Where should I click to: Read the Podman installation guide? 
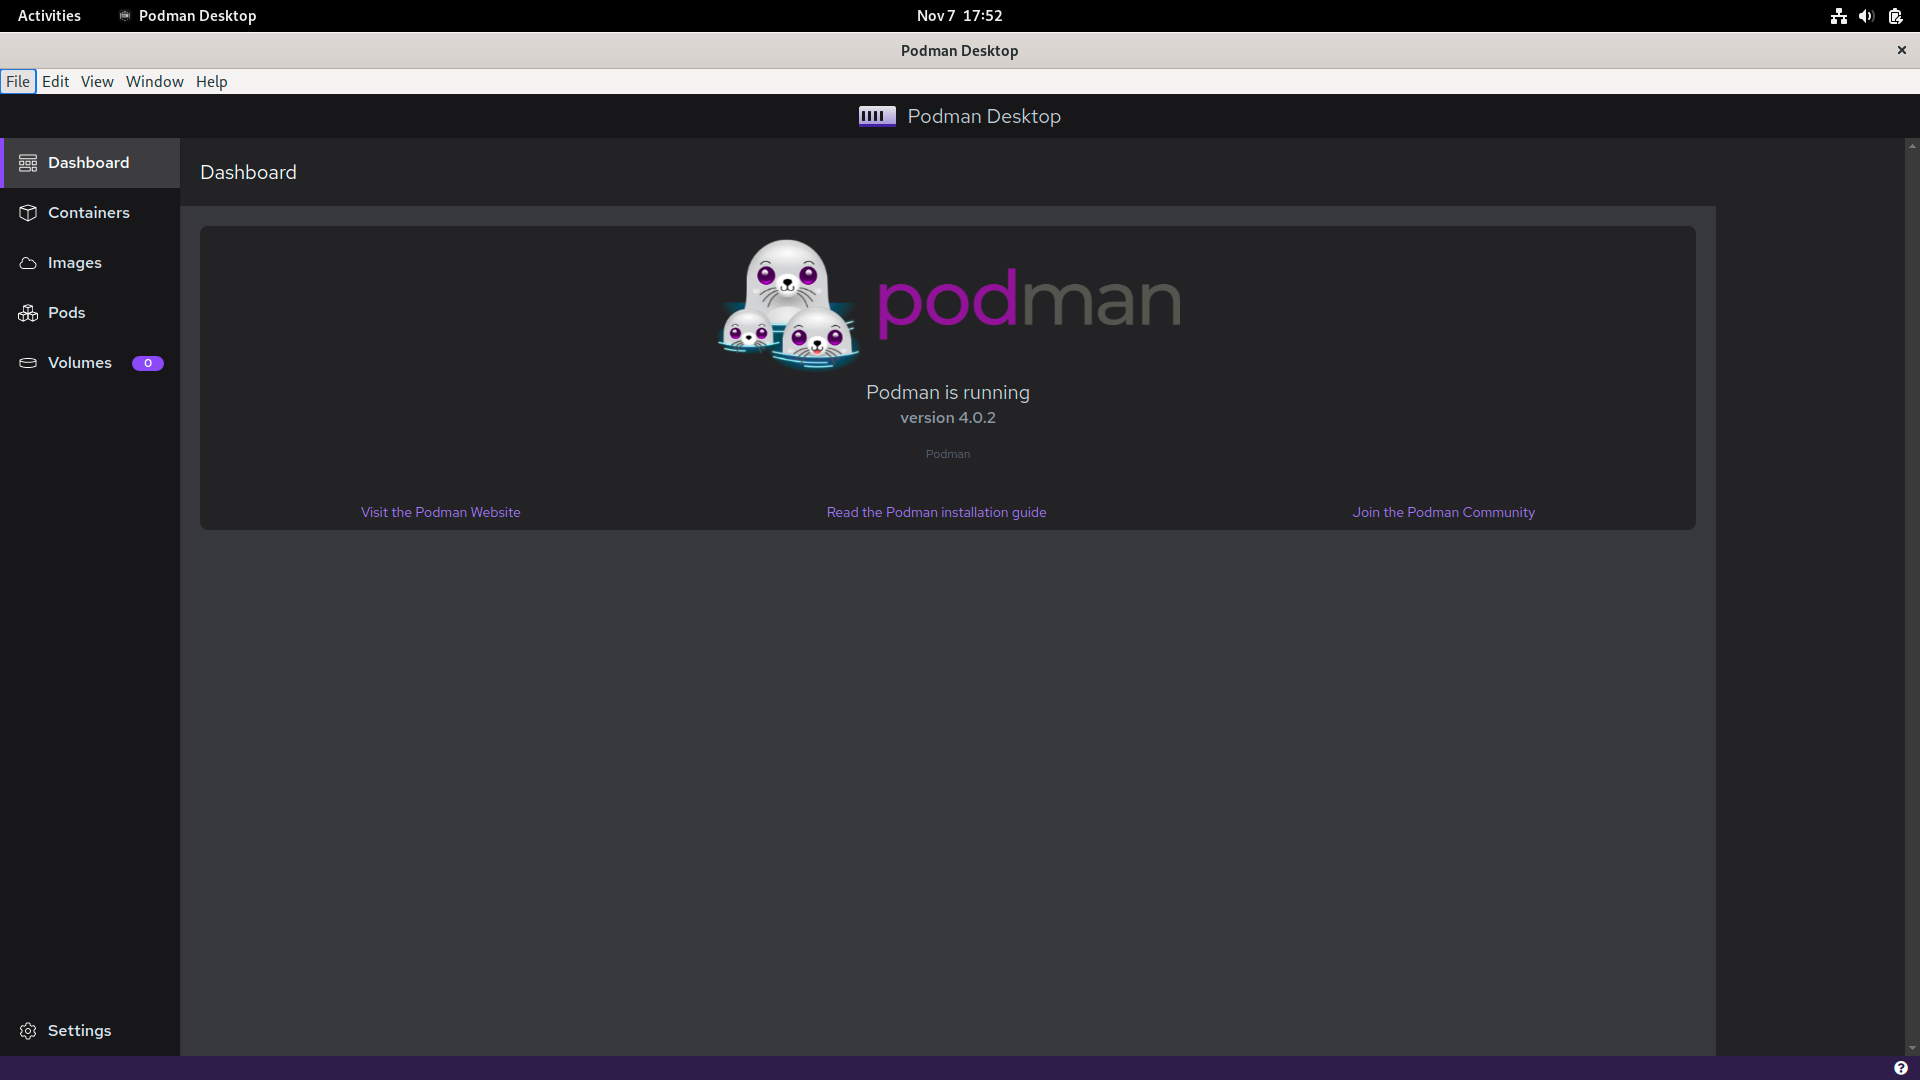[x=936, y=511]
